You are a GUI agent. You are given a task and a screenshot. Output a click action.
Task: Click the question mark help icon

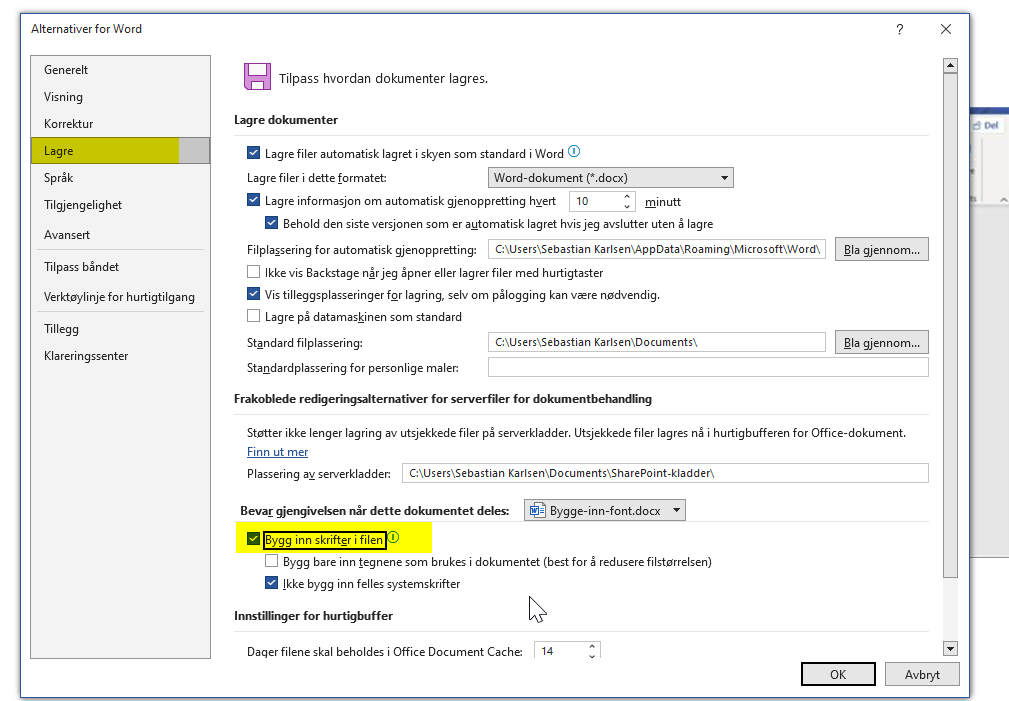[900, 29]
